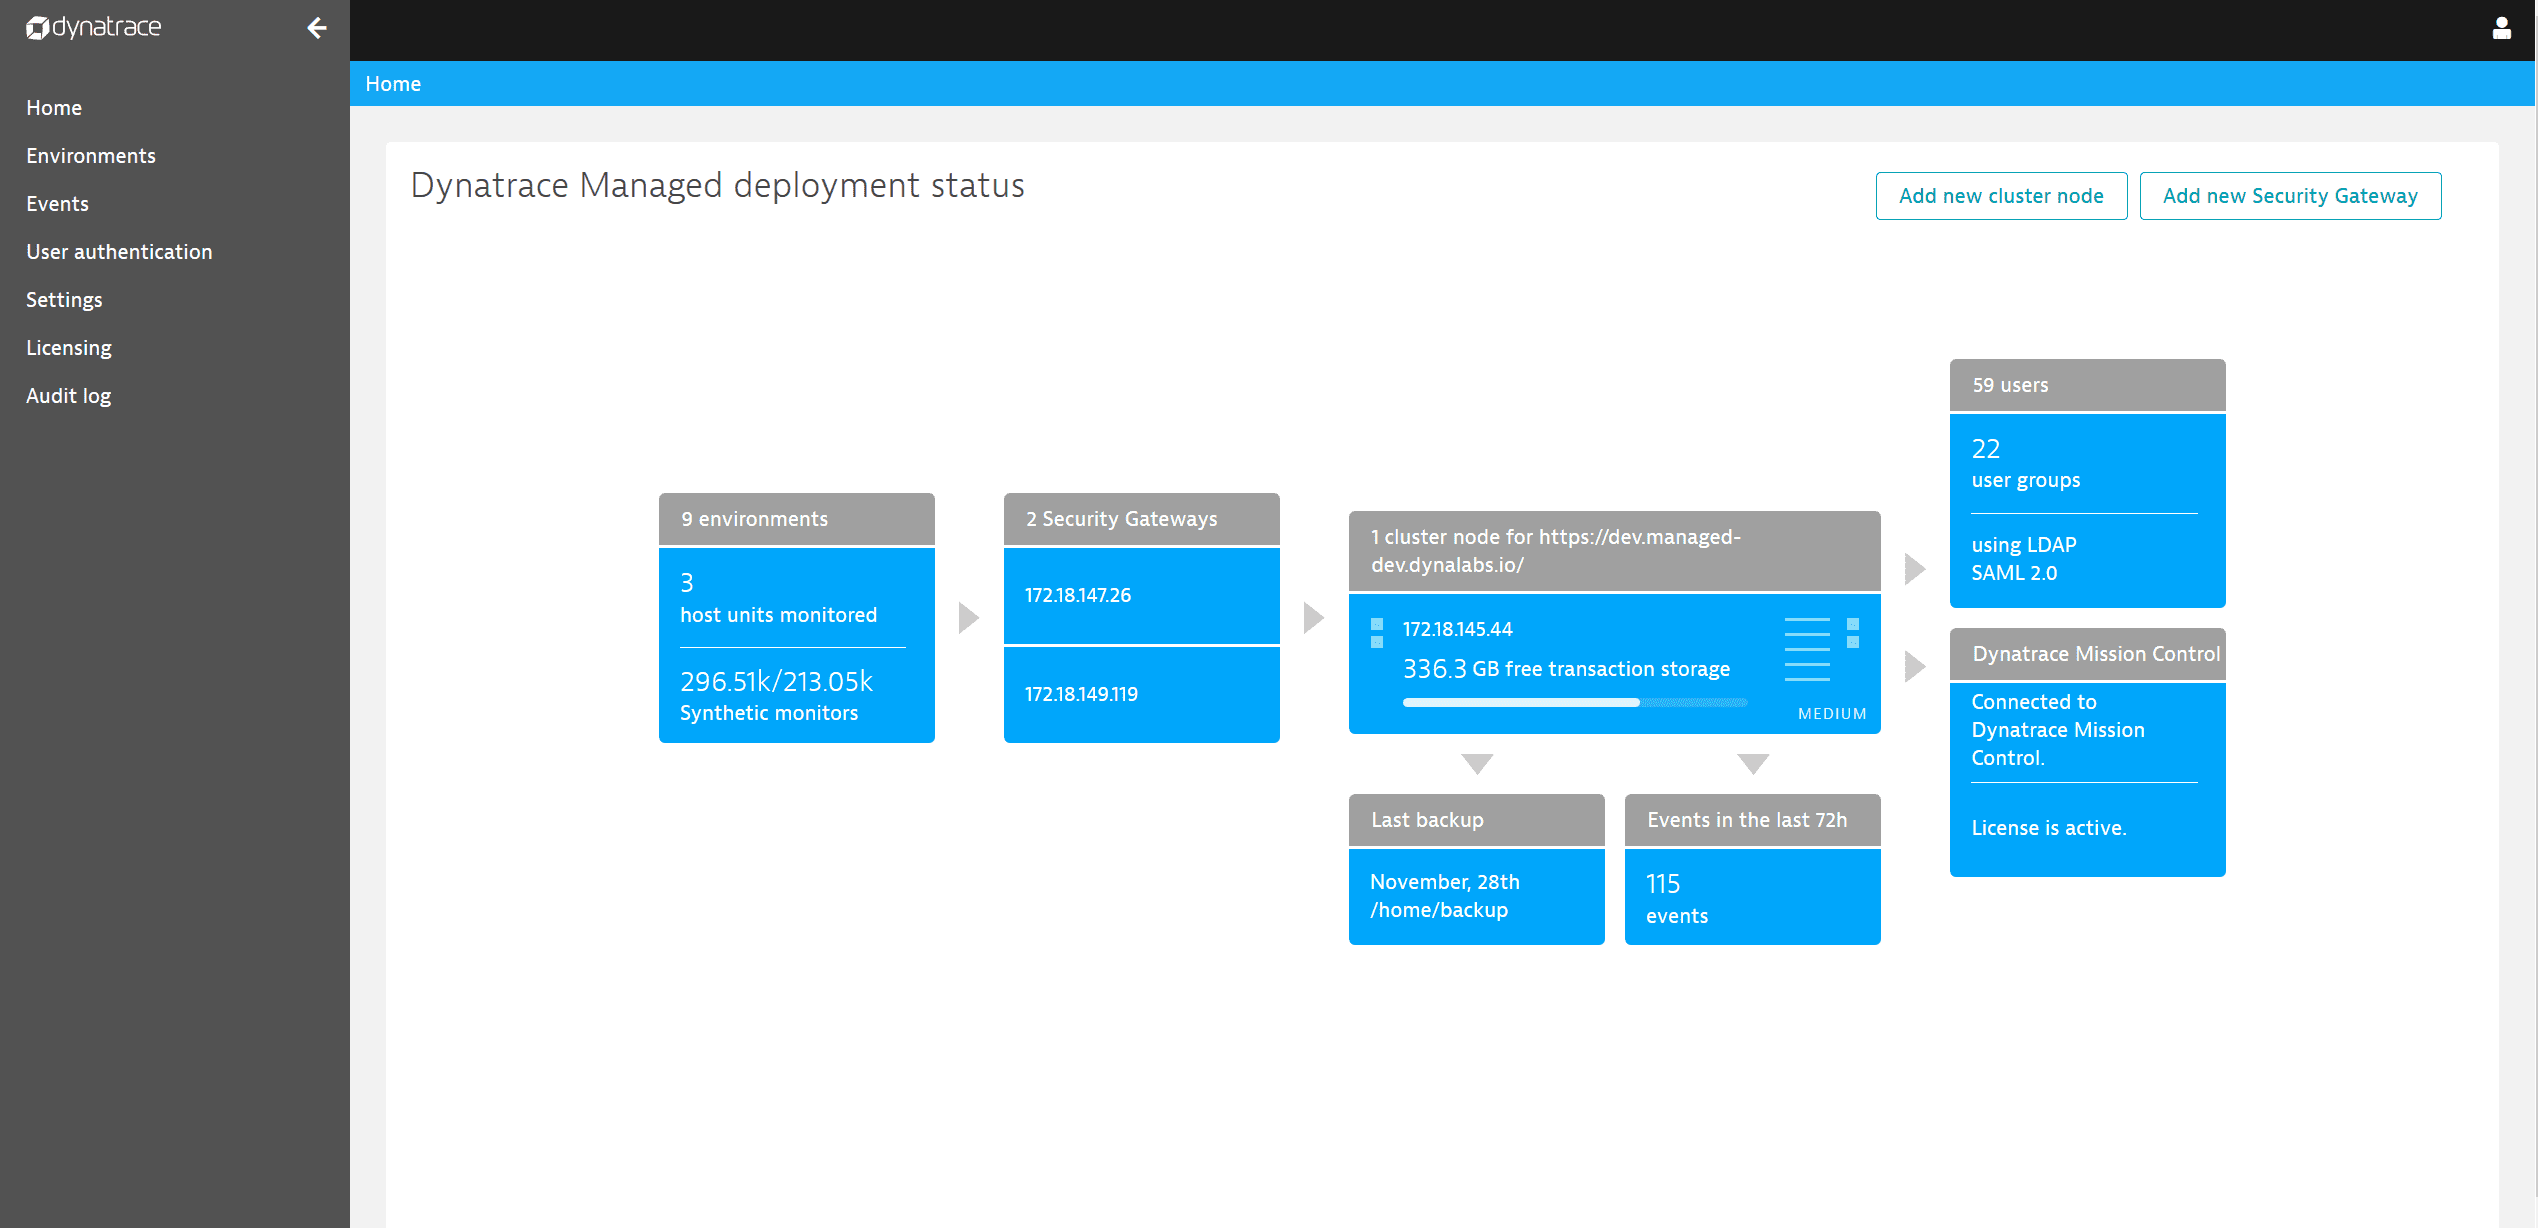Open the cluster node header for dev.managed-dev.dynalabs.io
This screenshot has height=1228, width=2538.
coord(1614,551)
